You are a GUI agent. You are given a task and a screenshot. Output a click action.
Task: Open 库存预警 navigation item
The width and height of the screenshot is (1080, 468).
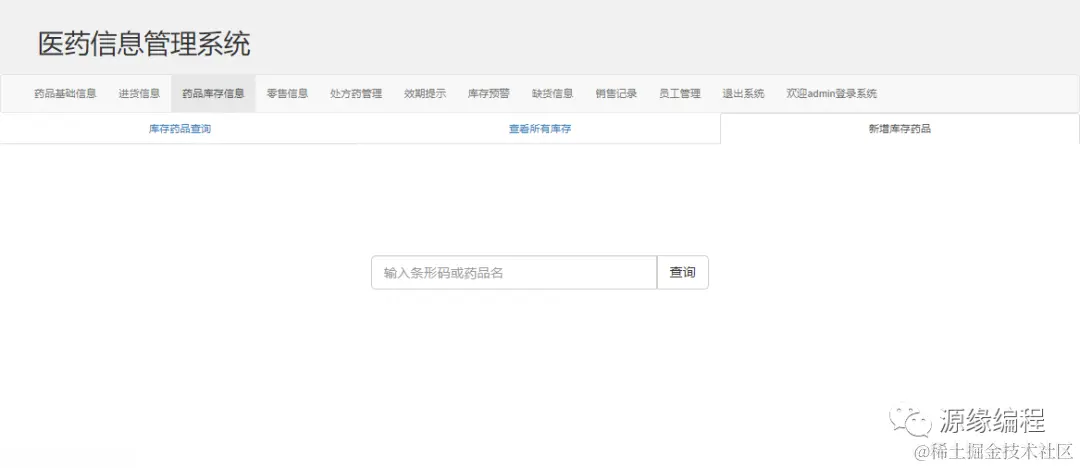[488, 94]
